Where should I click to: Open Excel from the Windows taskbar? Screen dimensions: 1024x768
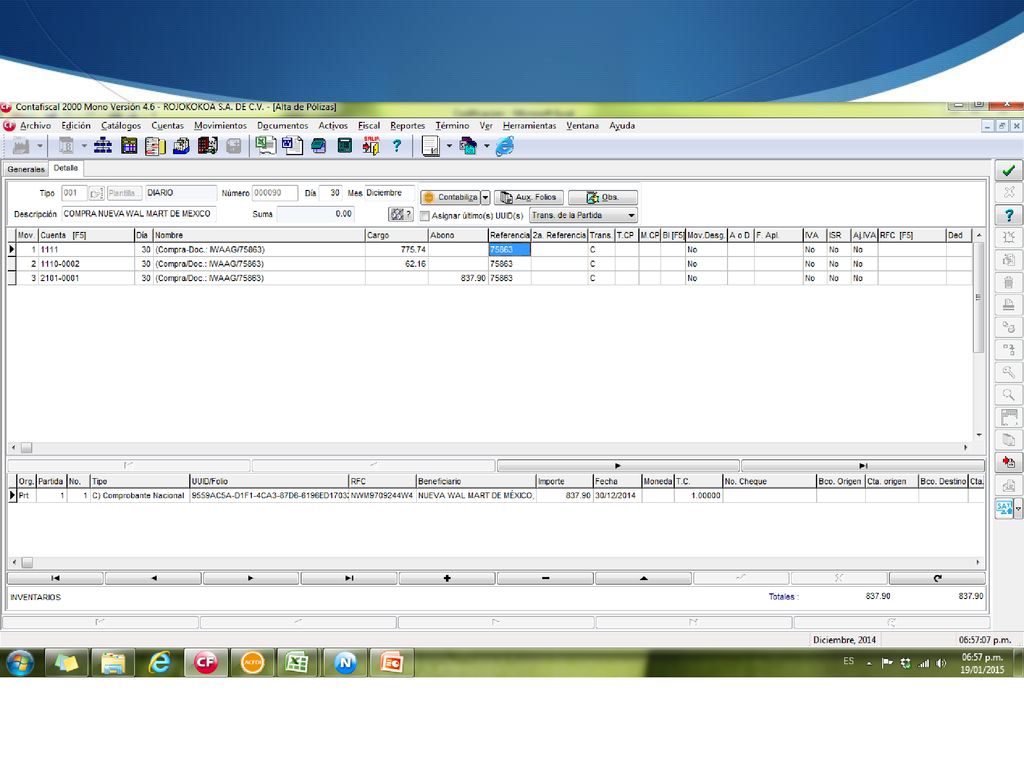click(298, 662)
